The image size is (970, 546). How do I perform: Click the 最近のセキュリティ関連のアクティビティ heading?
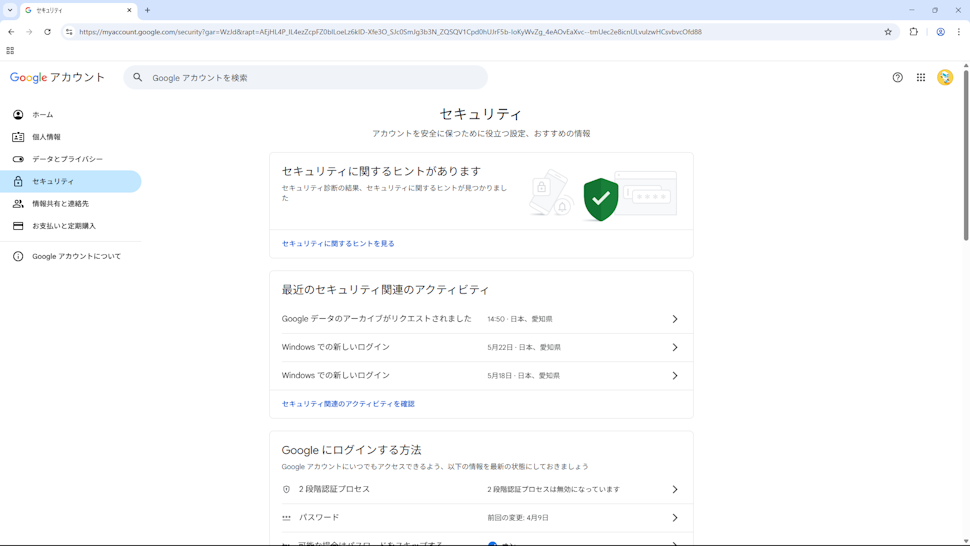385,289
